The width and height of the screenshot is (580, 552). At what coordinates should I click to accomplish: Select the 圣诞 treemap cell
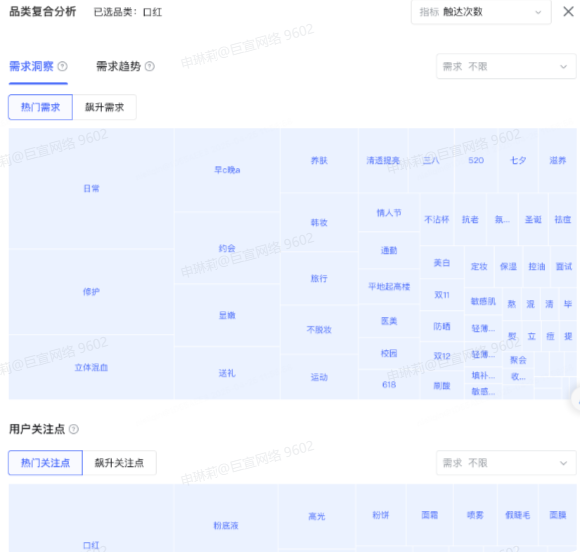pos(533,220)
